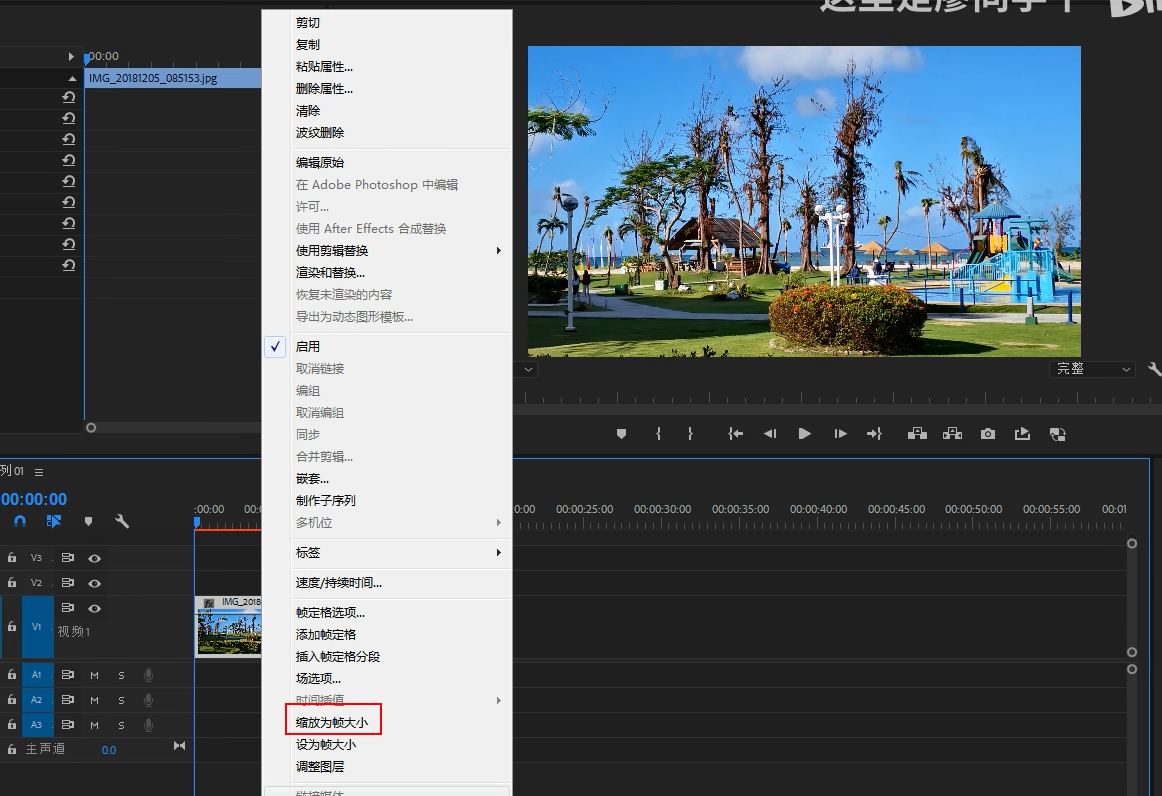Click the Play button in the program monitor

pos(804,433)
